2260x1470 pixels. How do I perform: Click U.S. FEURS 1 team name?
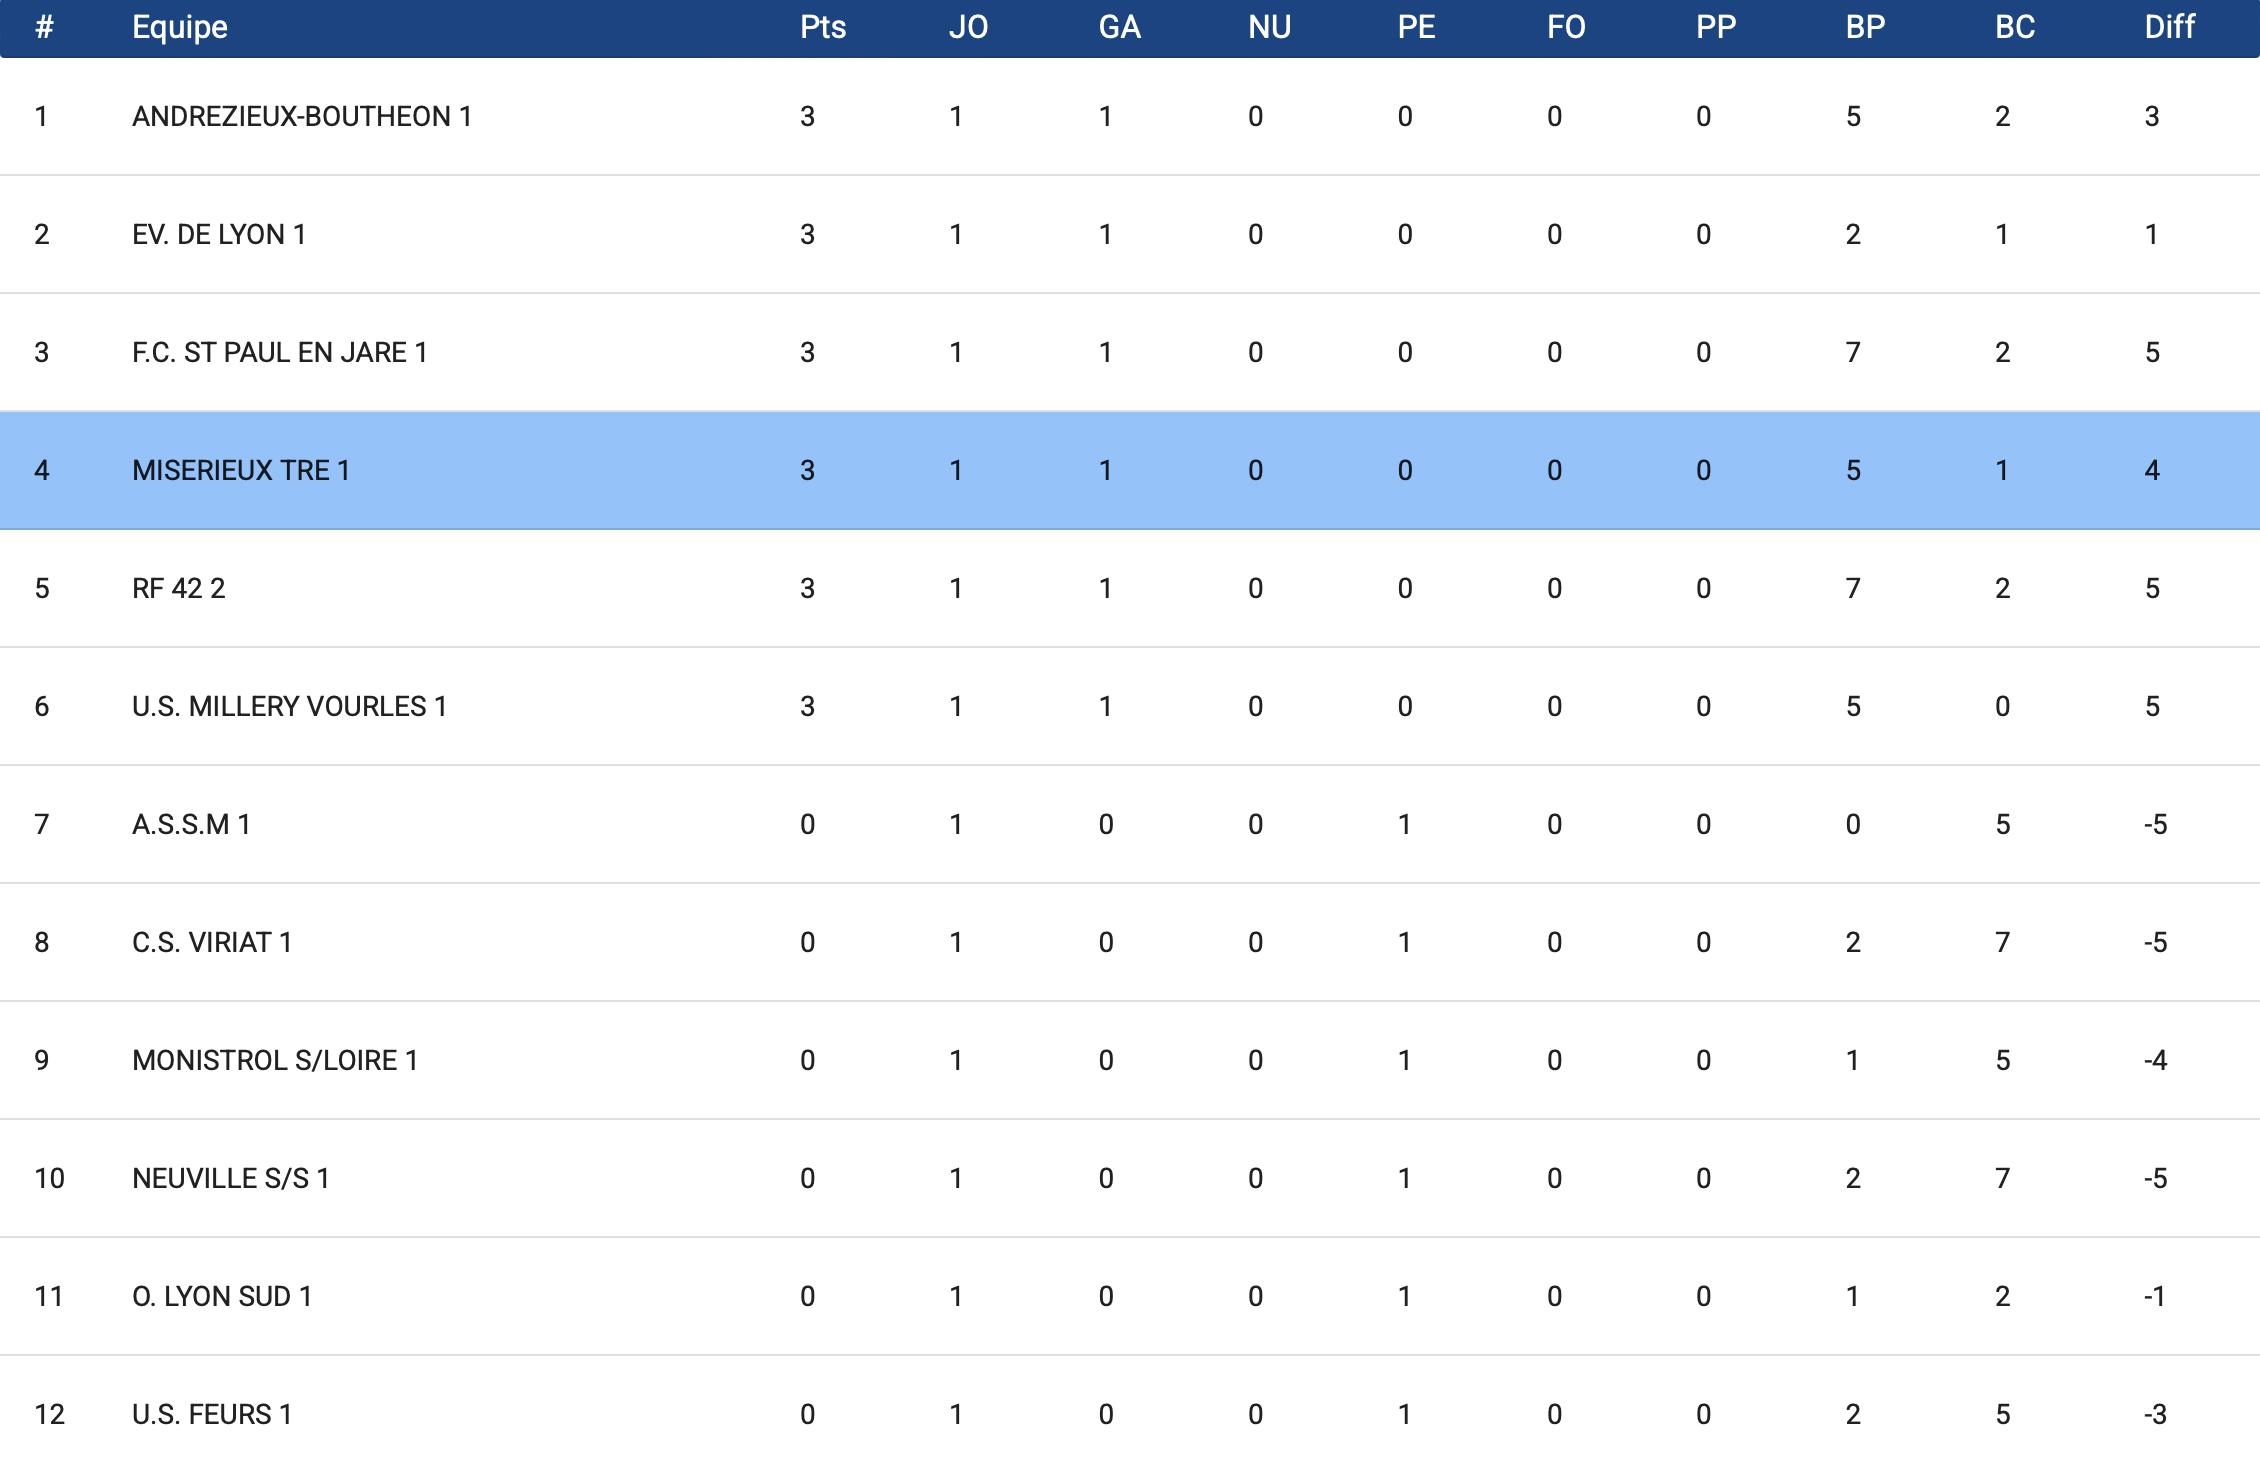(x=212, y=1415)
